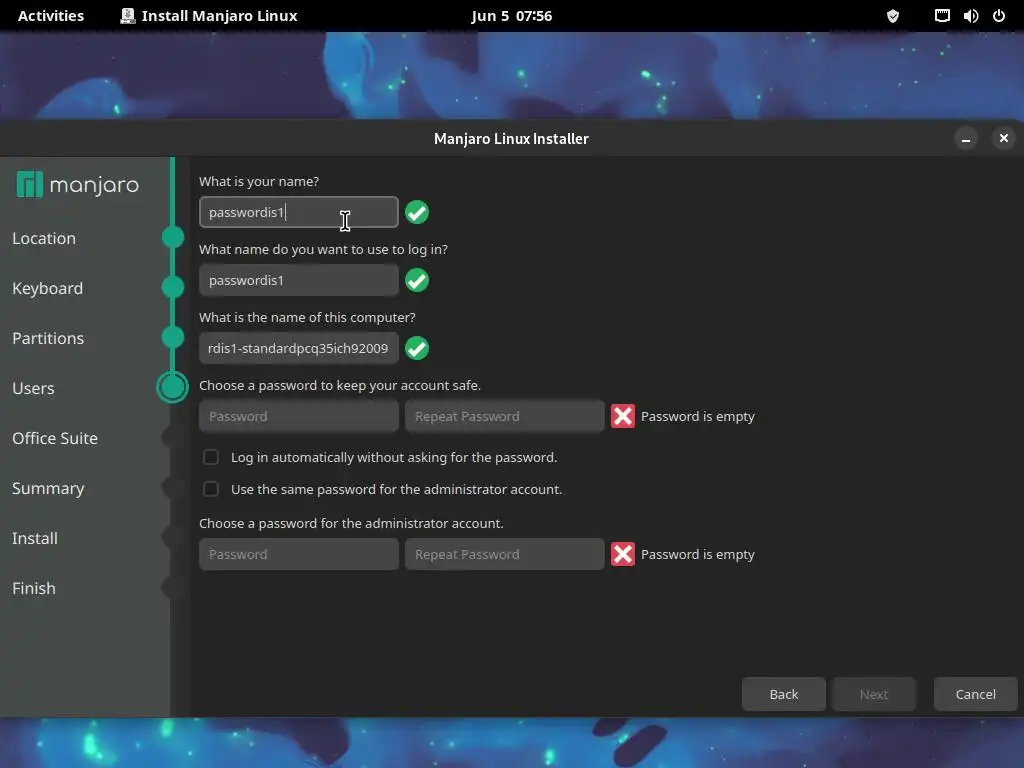This screenshot has width=1024, height=768.
Task: Open the Activities overview
Action: point(51,16)
